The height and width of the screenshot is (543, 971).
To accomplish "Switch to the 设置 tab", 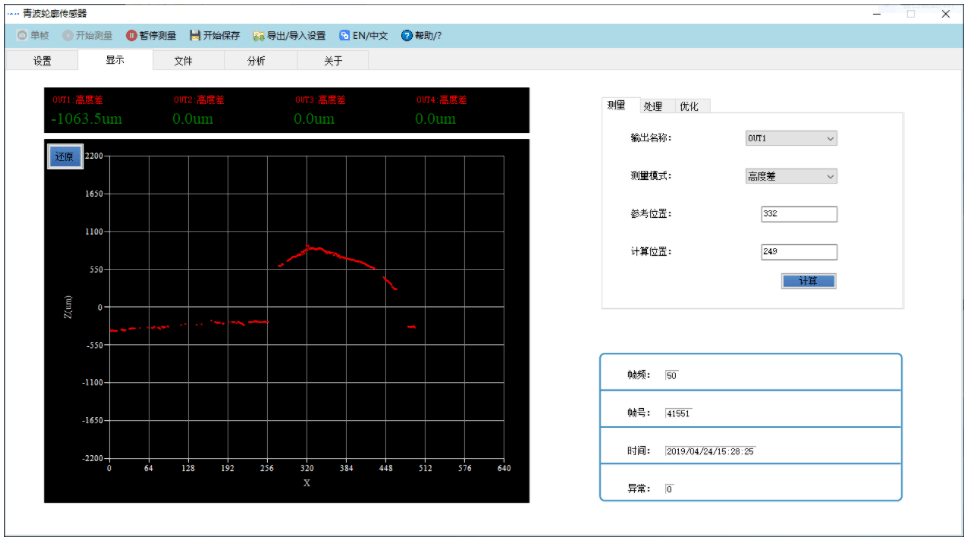I will click(42, 61).
